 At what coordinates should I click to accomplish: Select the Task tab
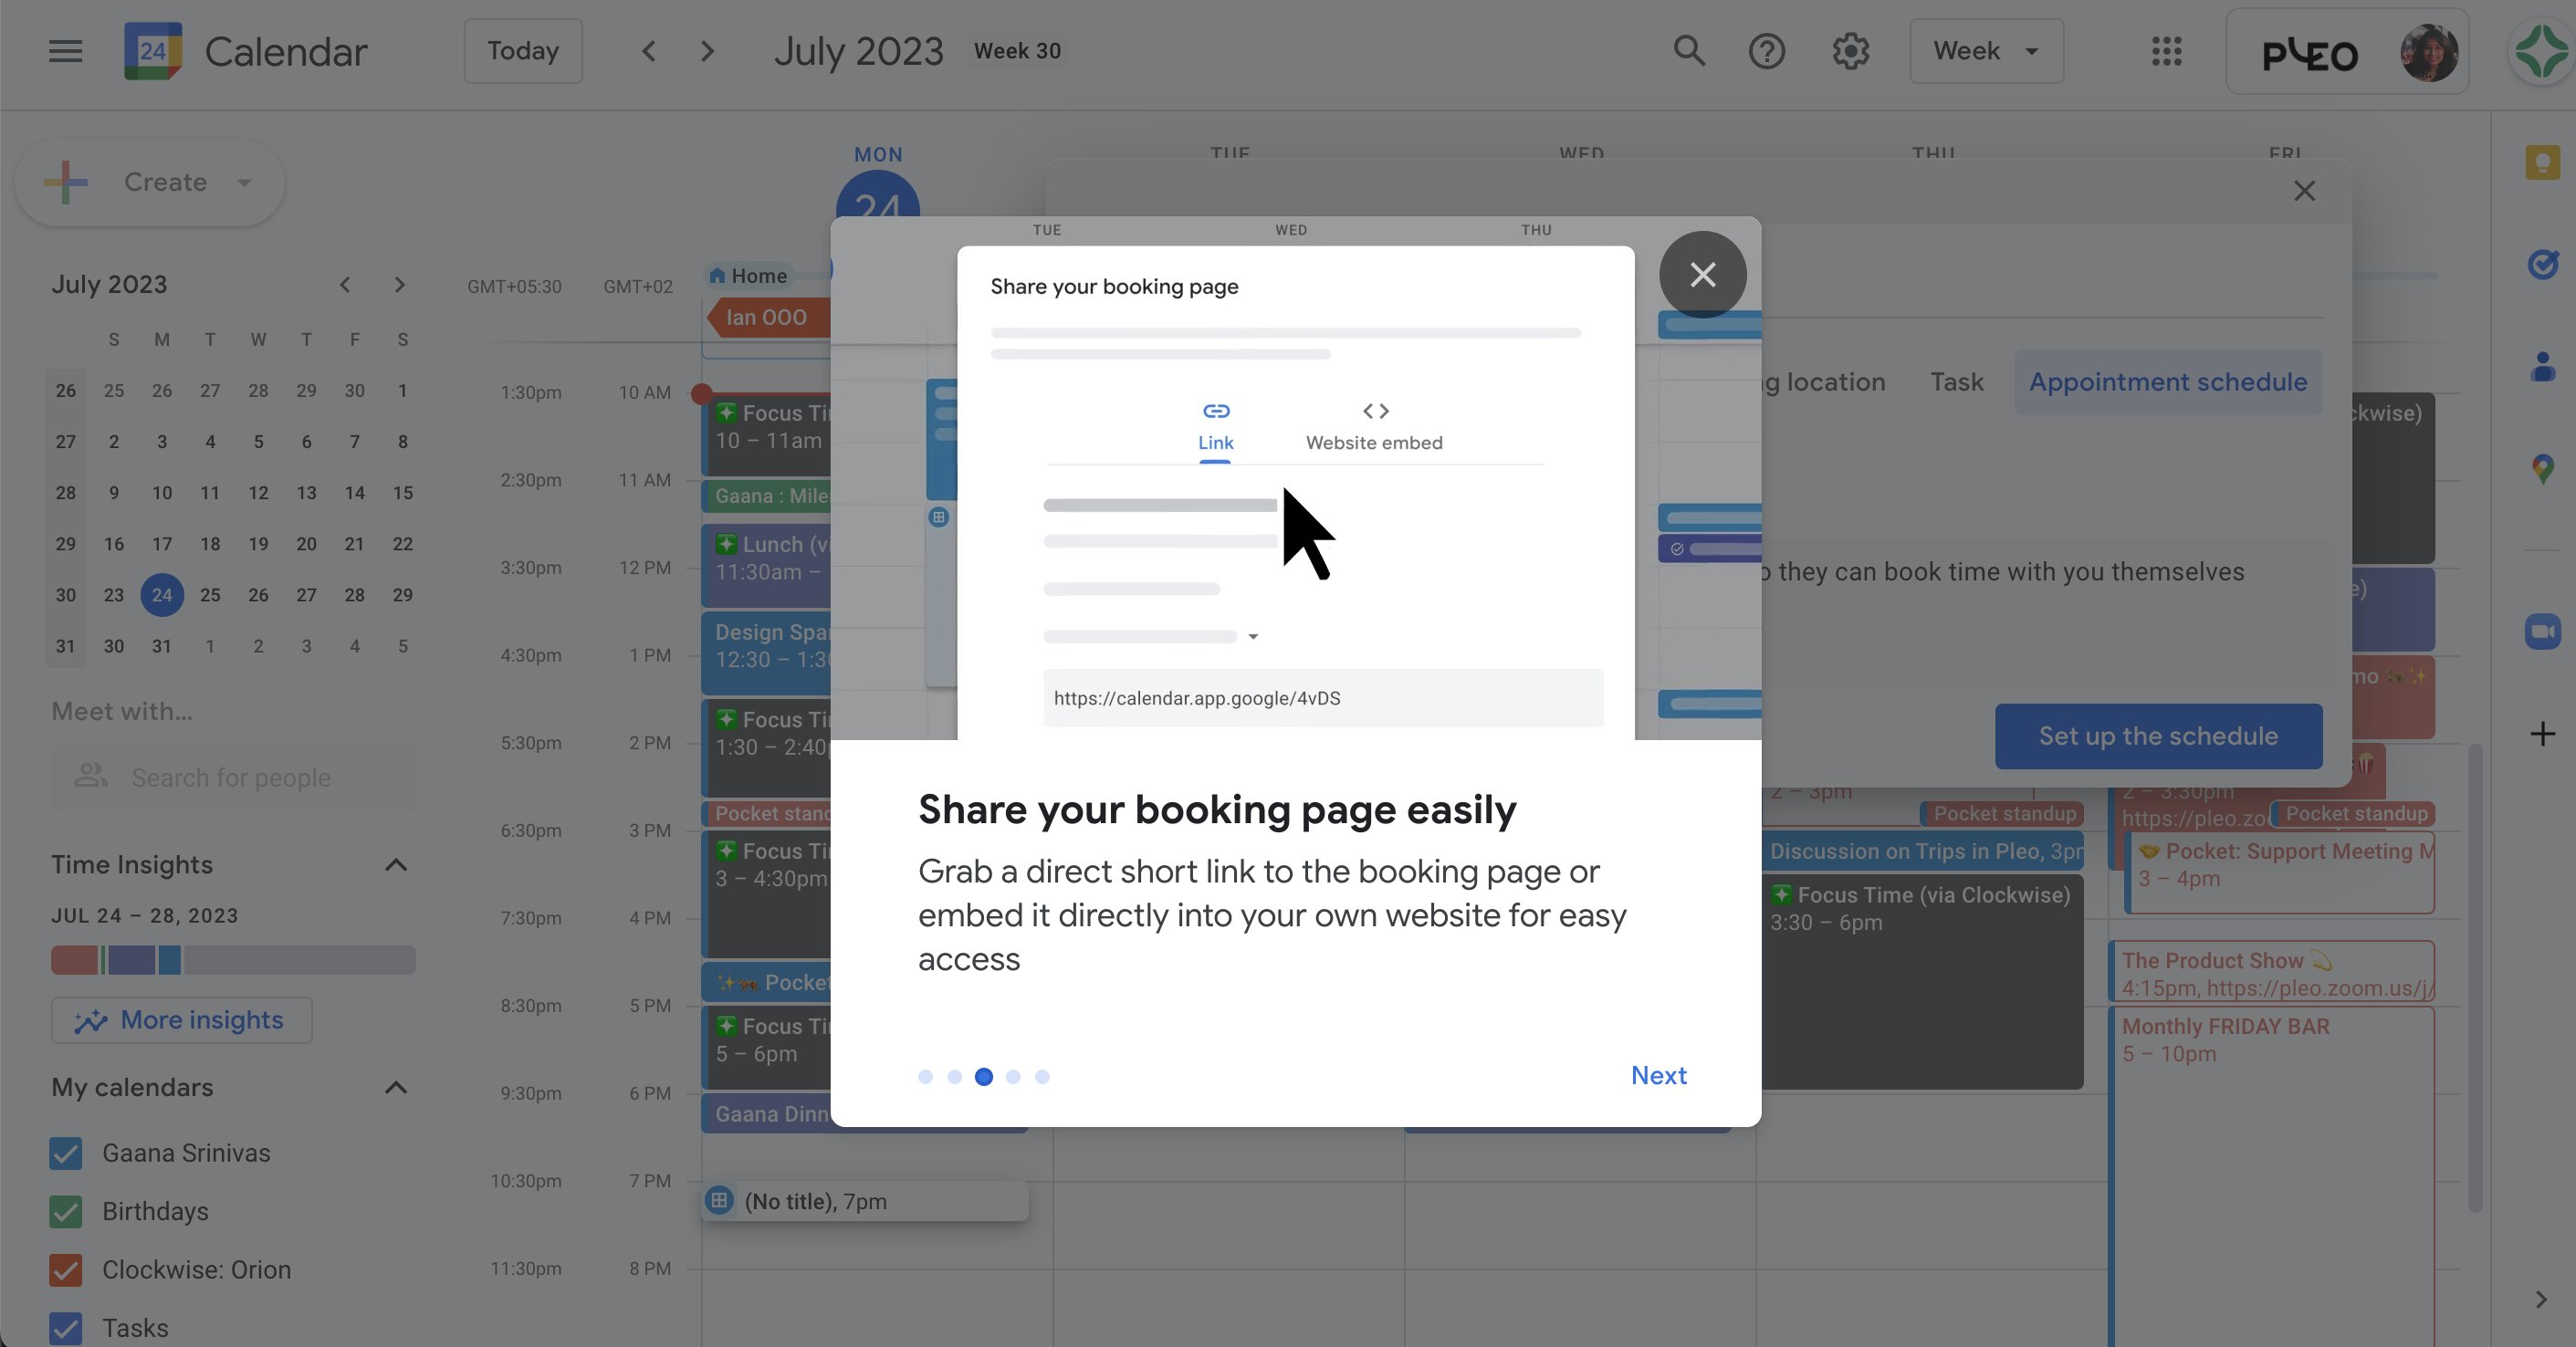pyautogui.click(x=1956, y=382)
